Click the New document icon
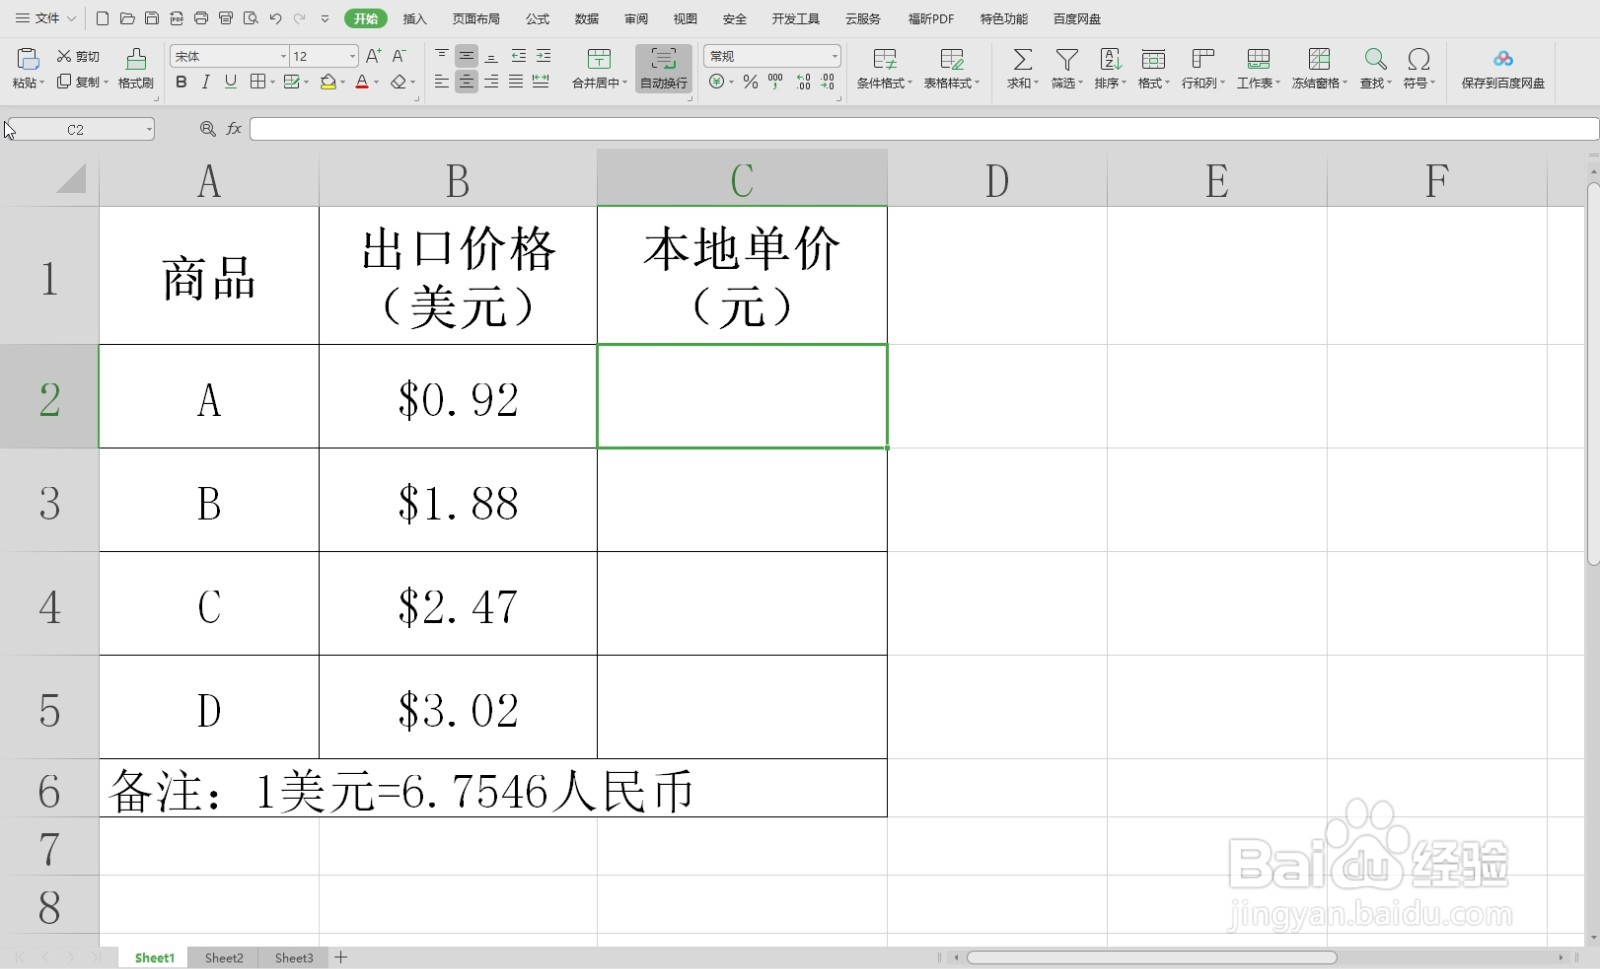Image resolution: width=1600 pixels, height=969 pixels. tap(102, 18)
